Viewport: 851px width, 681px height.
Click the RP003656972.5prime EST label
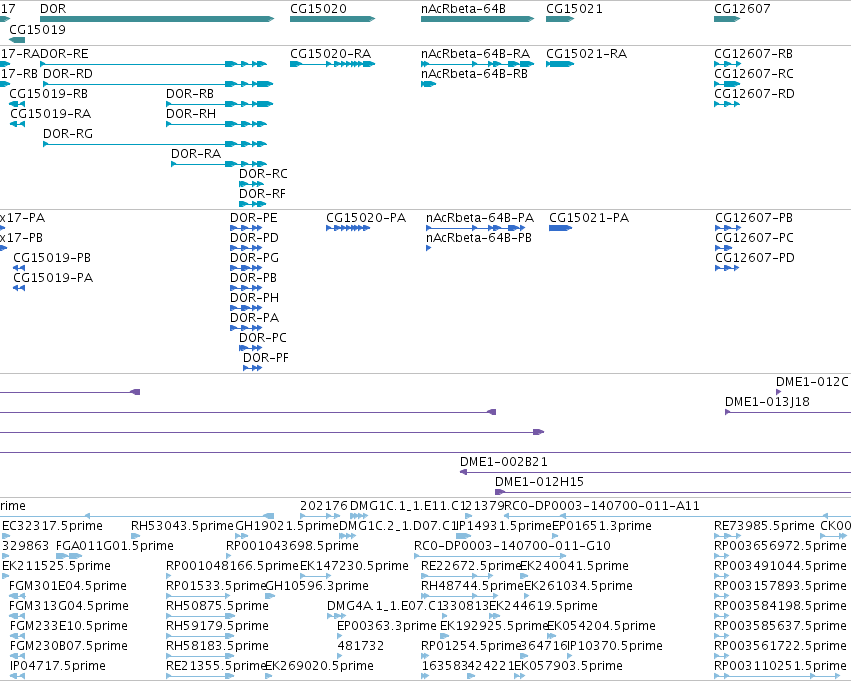tap(780, 546)
